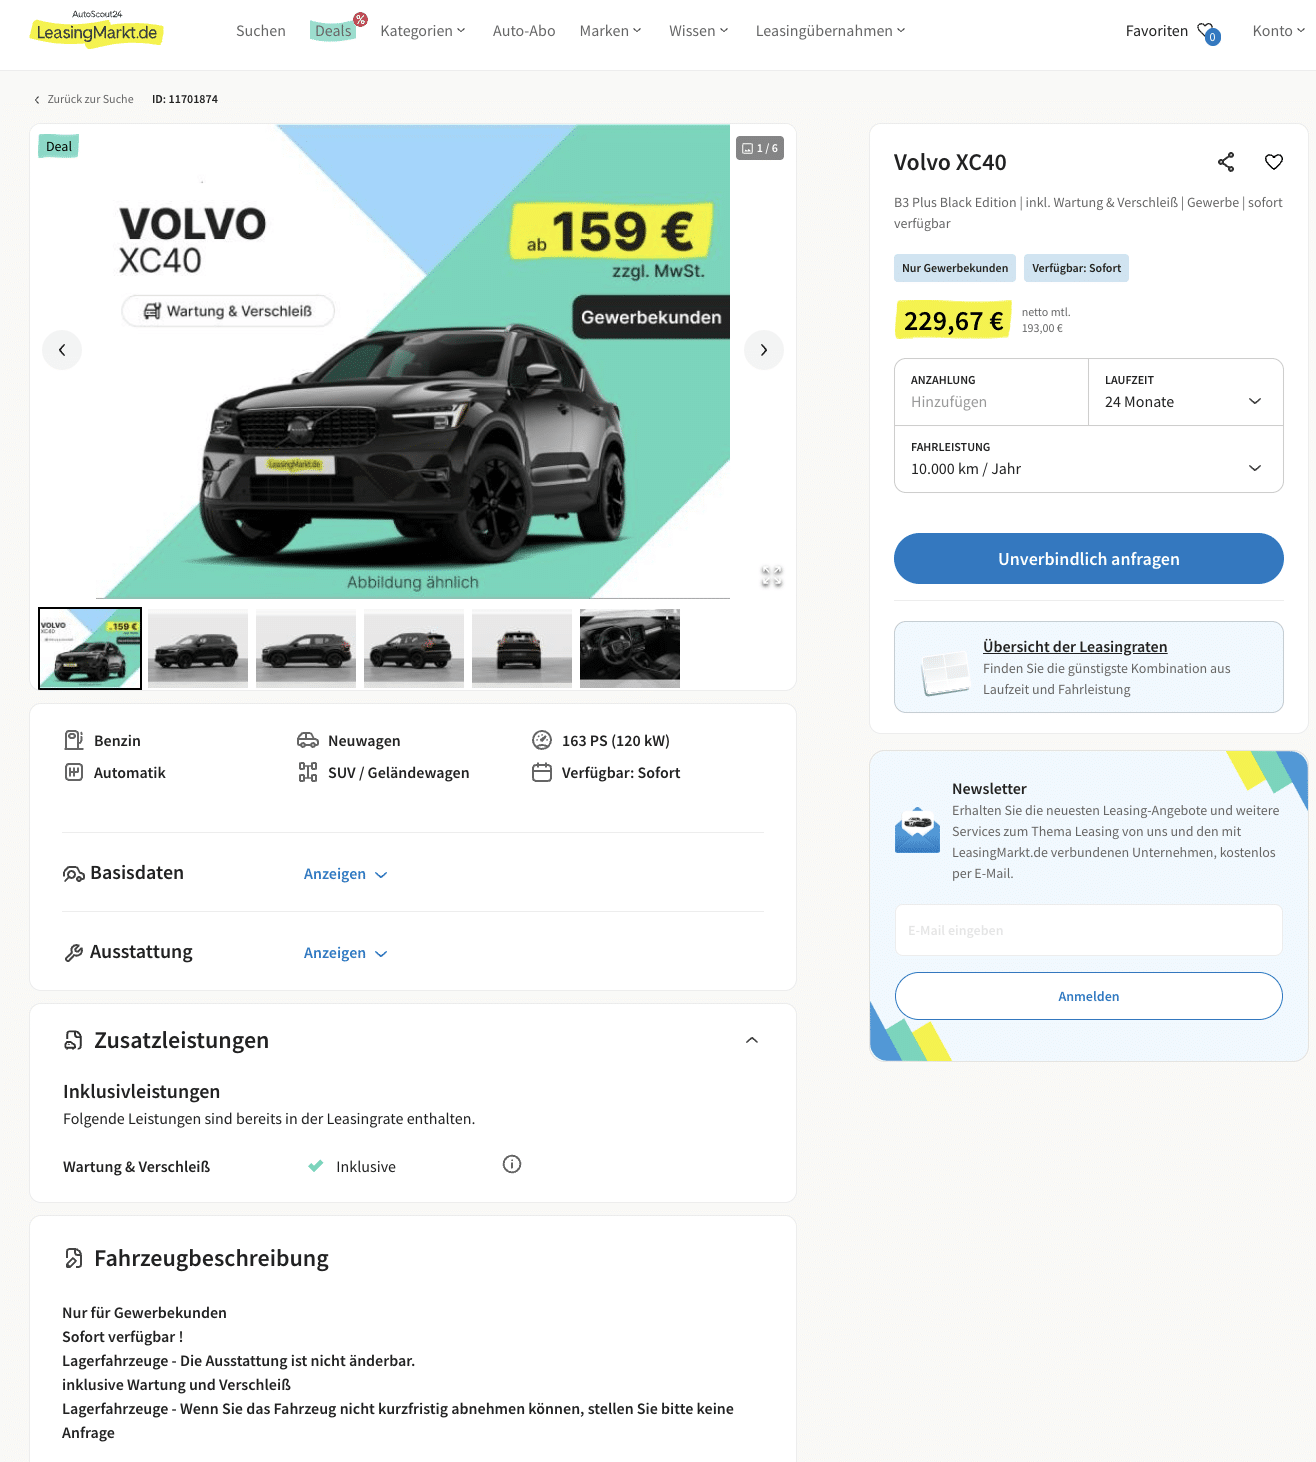Screen dimensions: 1316x1462
Task: Select the interior dashboard thumbnail
Action: coord(630,648)
